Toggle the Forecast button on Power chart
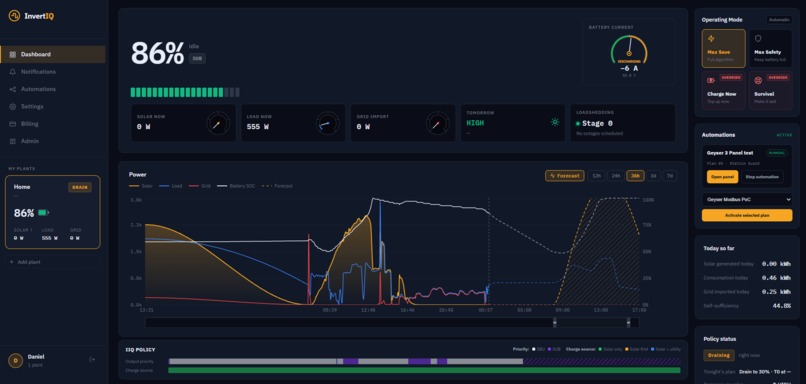 (x=564, y=176)
